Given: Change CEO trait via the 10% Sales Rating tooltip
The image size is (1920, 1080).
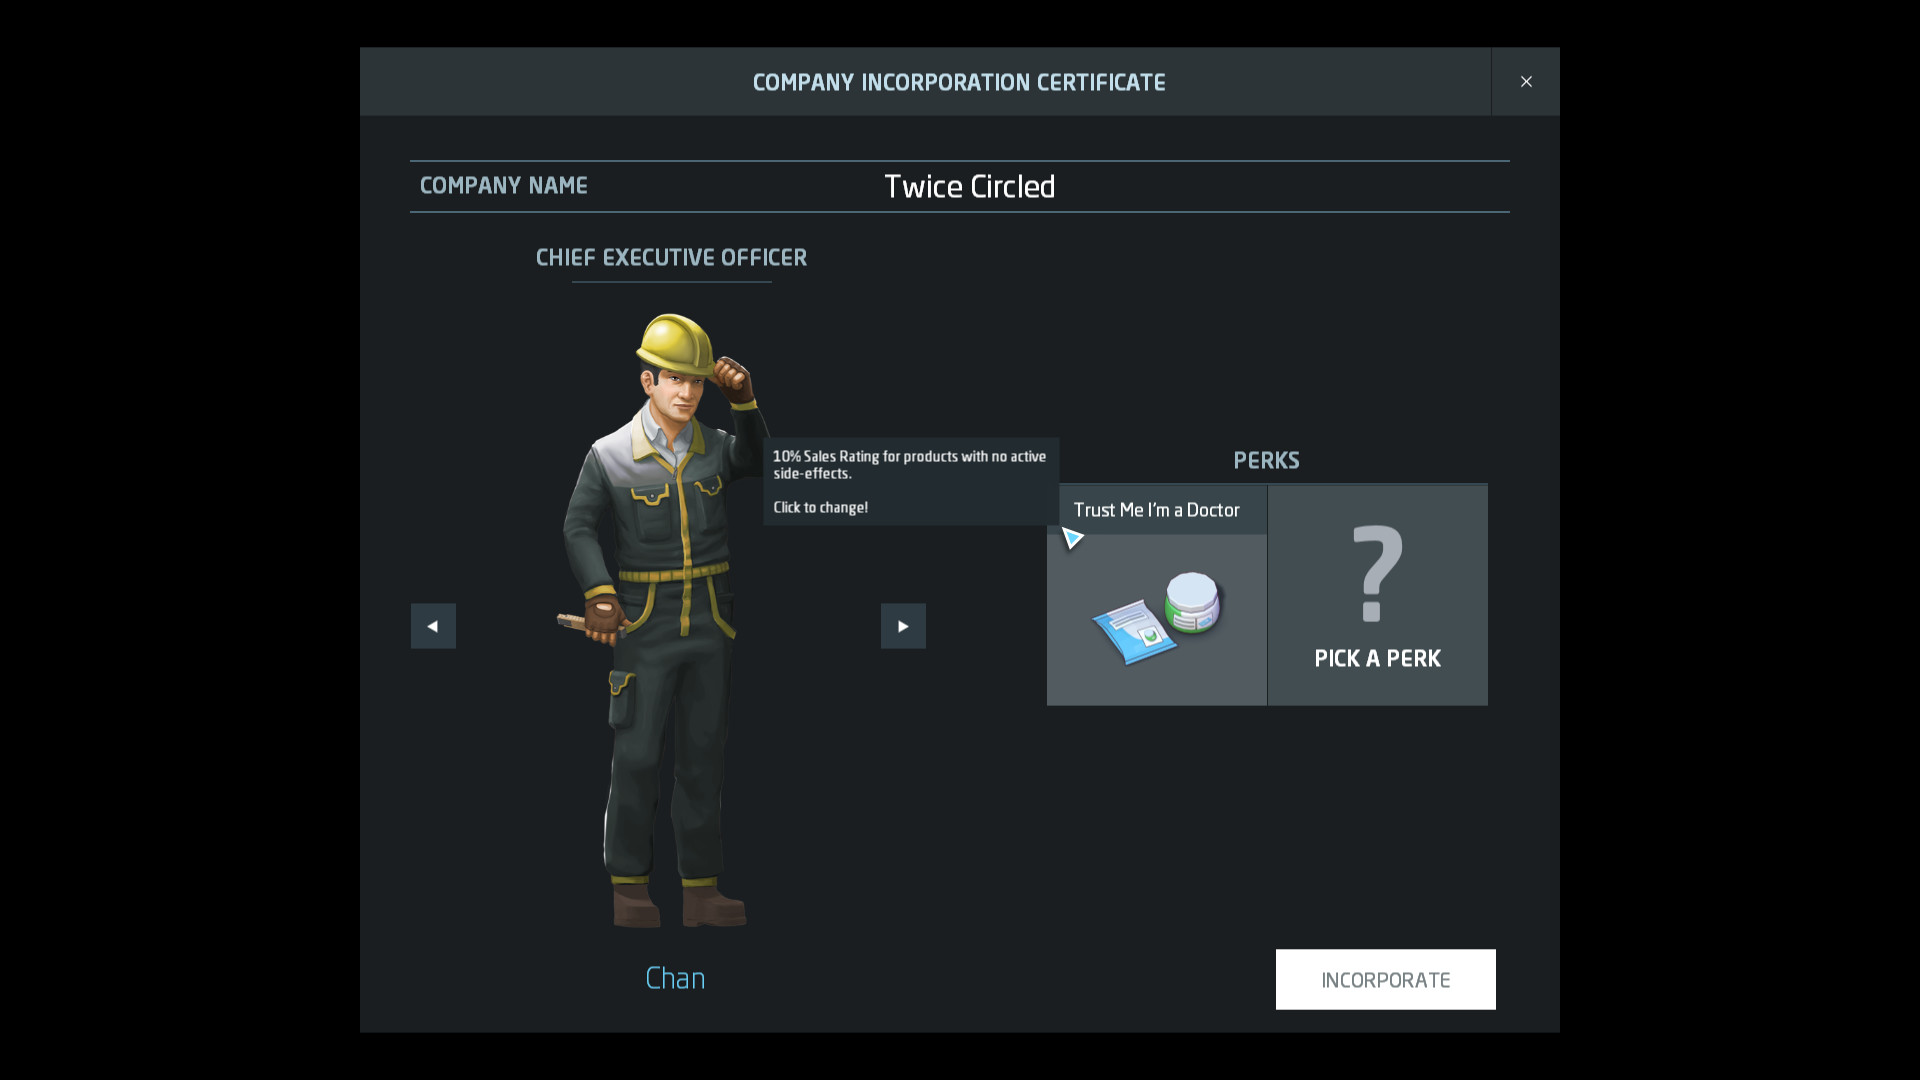Looking at the screenshot, I should (909, 465).
